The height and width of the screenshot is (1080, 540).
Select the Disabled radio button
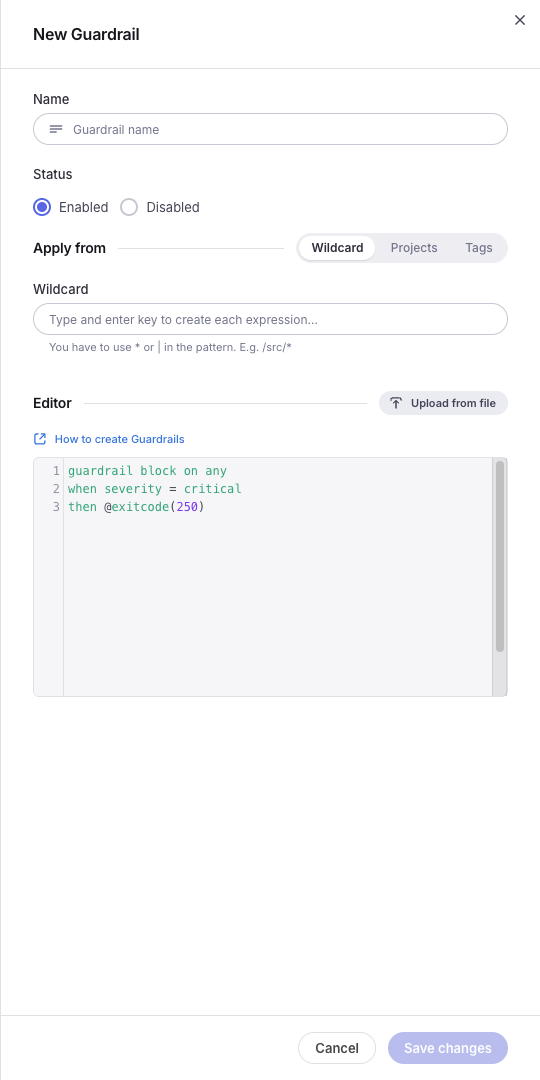(129, 207)
